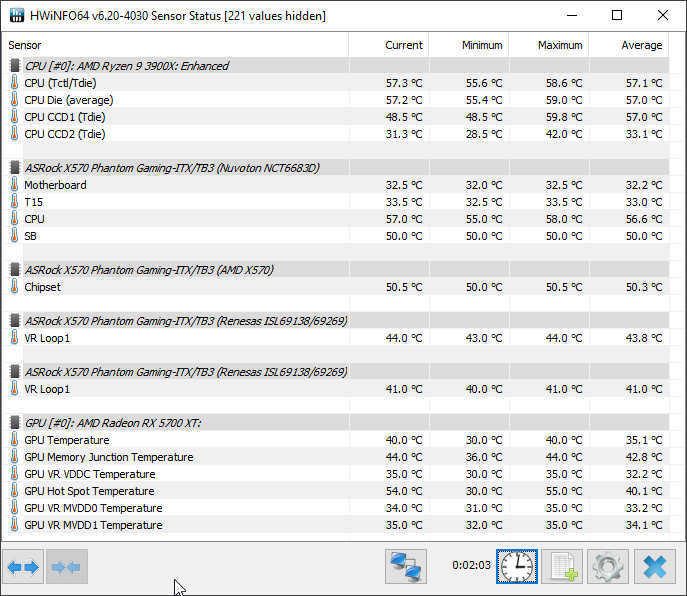Click thermometer icon beside GPU VR MVDD1 Temperature
The width and height of the screenshot is (687, 596).
click(x=14, y=525)
